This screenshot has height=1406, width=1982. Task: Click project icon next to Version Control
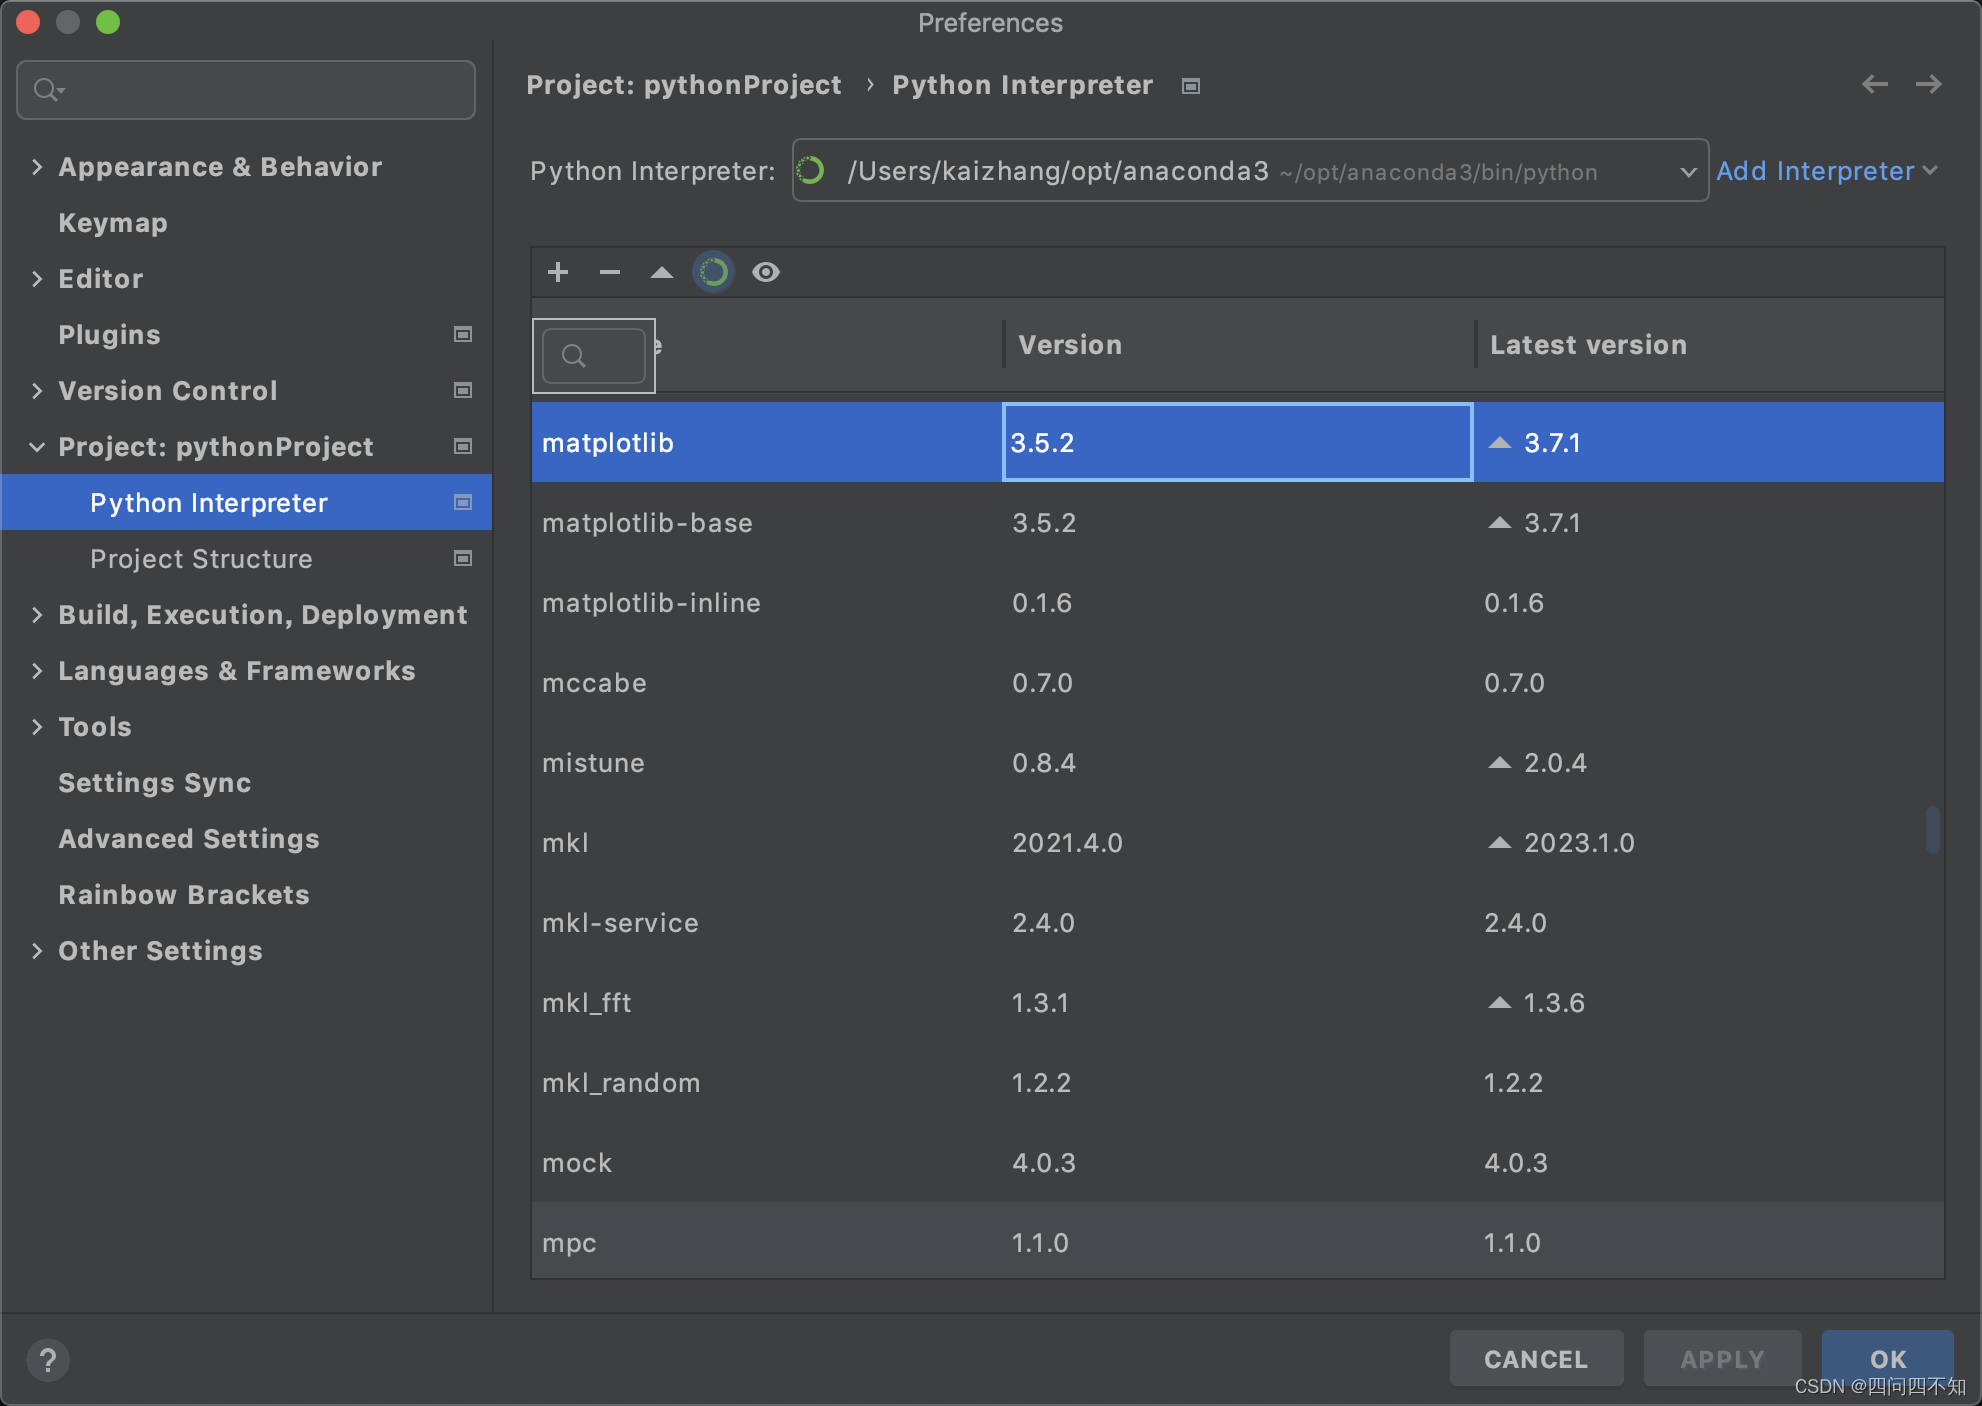[463, 390]
